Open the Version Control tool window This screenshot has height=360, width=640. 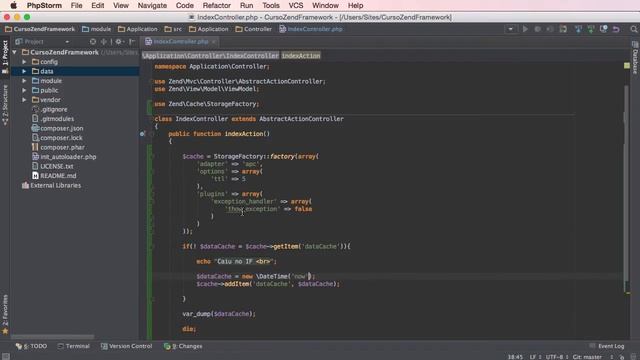pyautogui.click(x=126, y=346)
